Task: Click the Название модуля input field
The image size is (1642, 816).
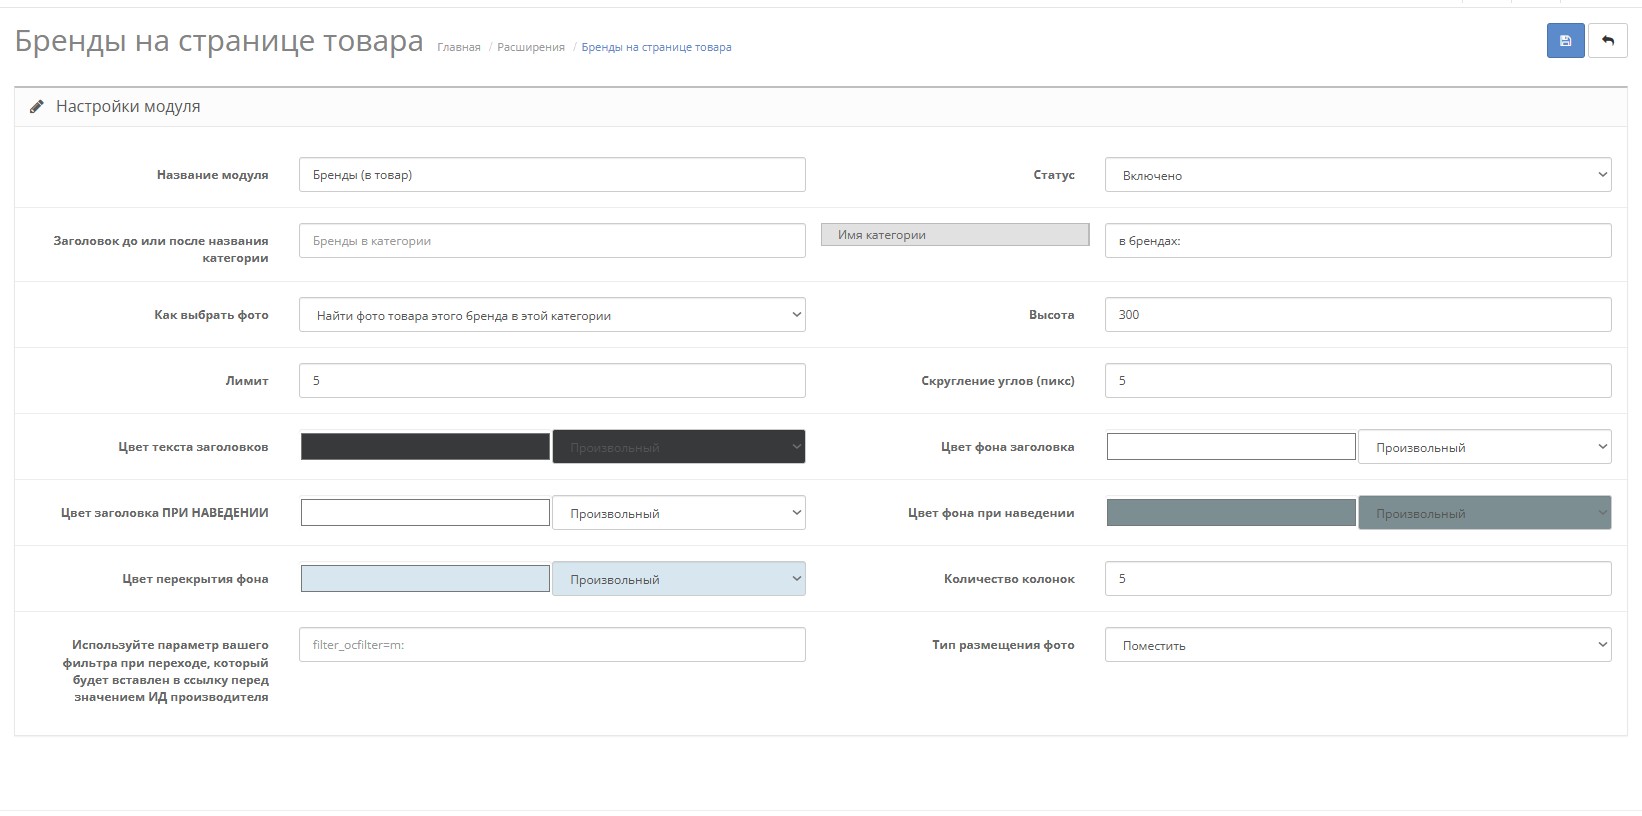Action: coord(552,175)
